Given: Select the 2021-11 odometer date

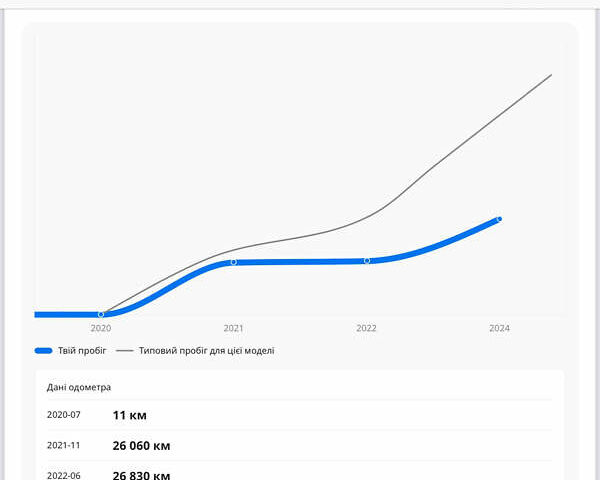Looking at the screenshot, I should [64, 446].
